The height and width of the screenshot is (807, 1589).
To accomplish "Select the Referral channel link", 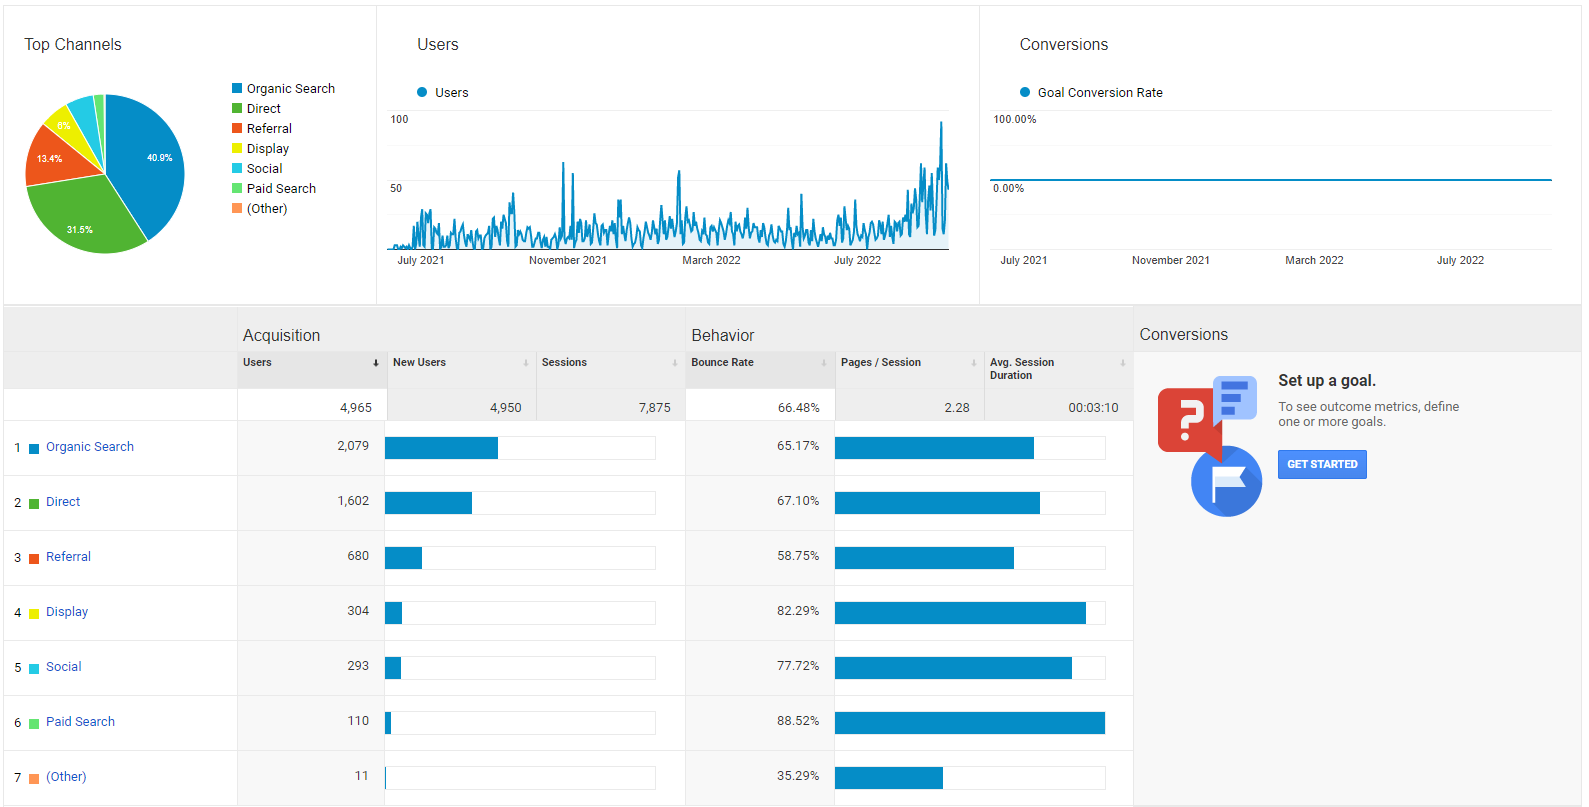I will [68, 557].
